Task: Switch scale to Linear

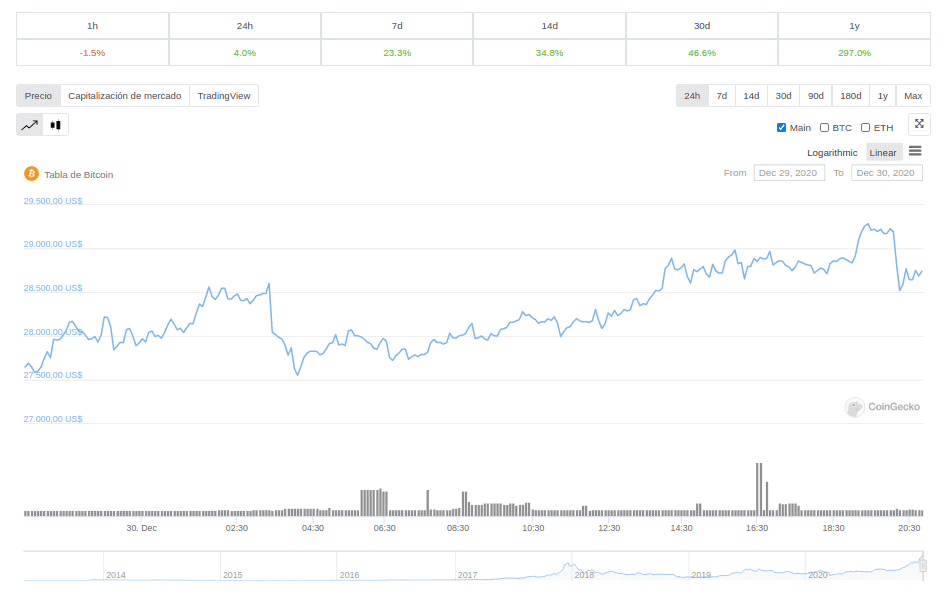Action: [x=883, y=152]
